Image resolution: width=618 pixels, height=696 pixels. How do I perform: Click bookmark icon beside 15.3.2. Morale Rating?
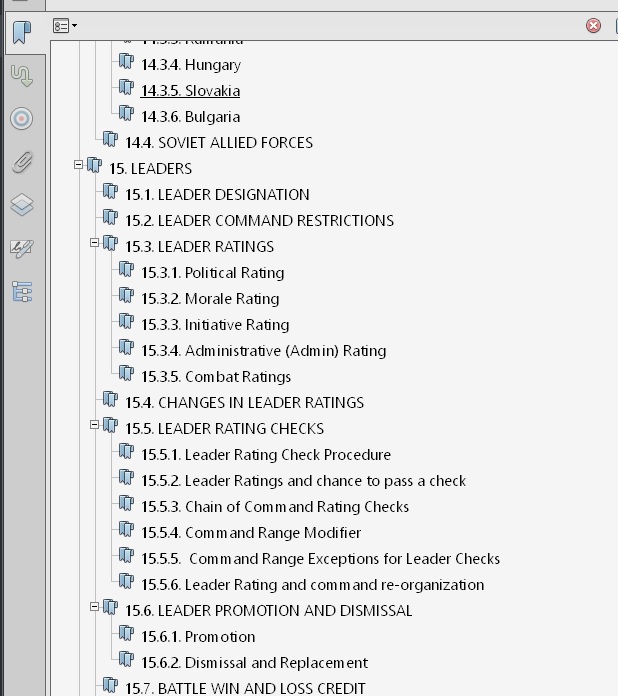point(126,295)
